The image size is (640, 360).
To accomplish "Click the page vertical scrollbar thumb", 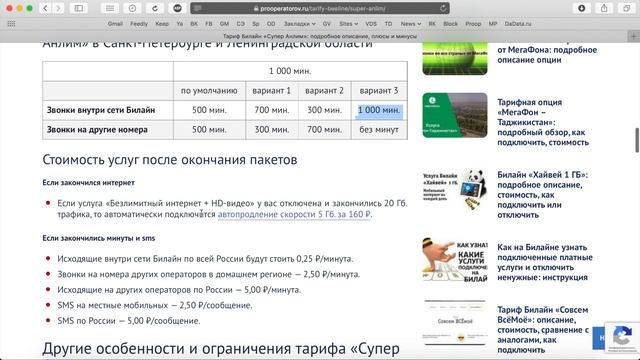I will point(637,140).
